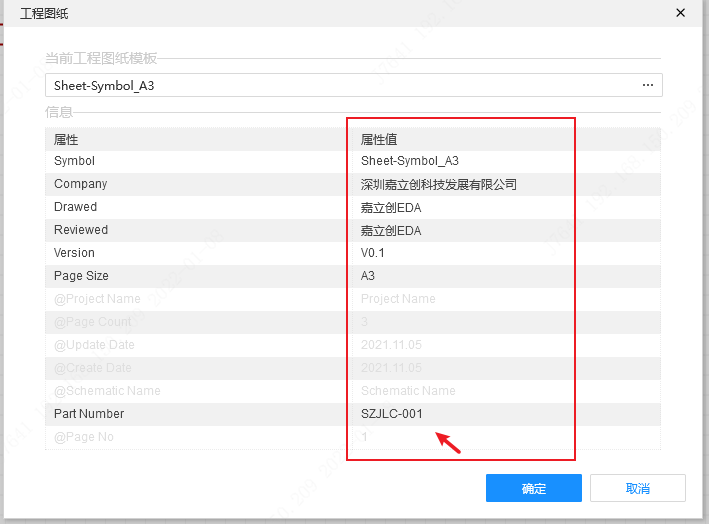Edit the Reviewed value field

pyautogui.click(x=391, y=230)
